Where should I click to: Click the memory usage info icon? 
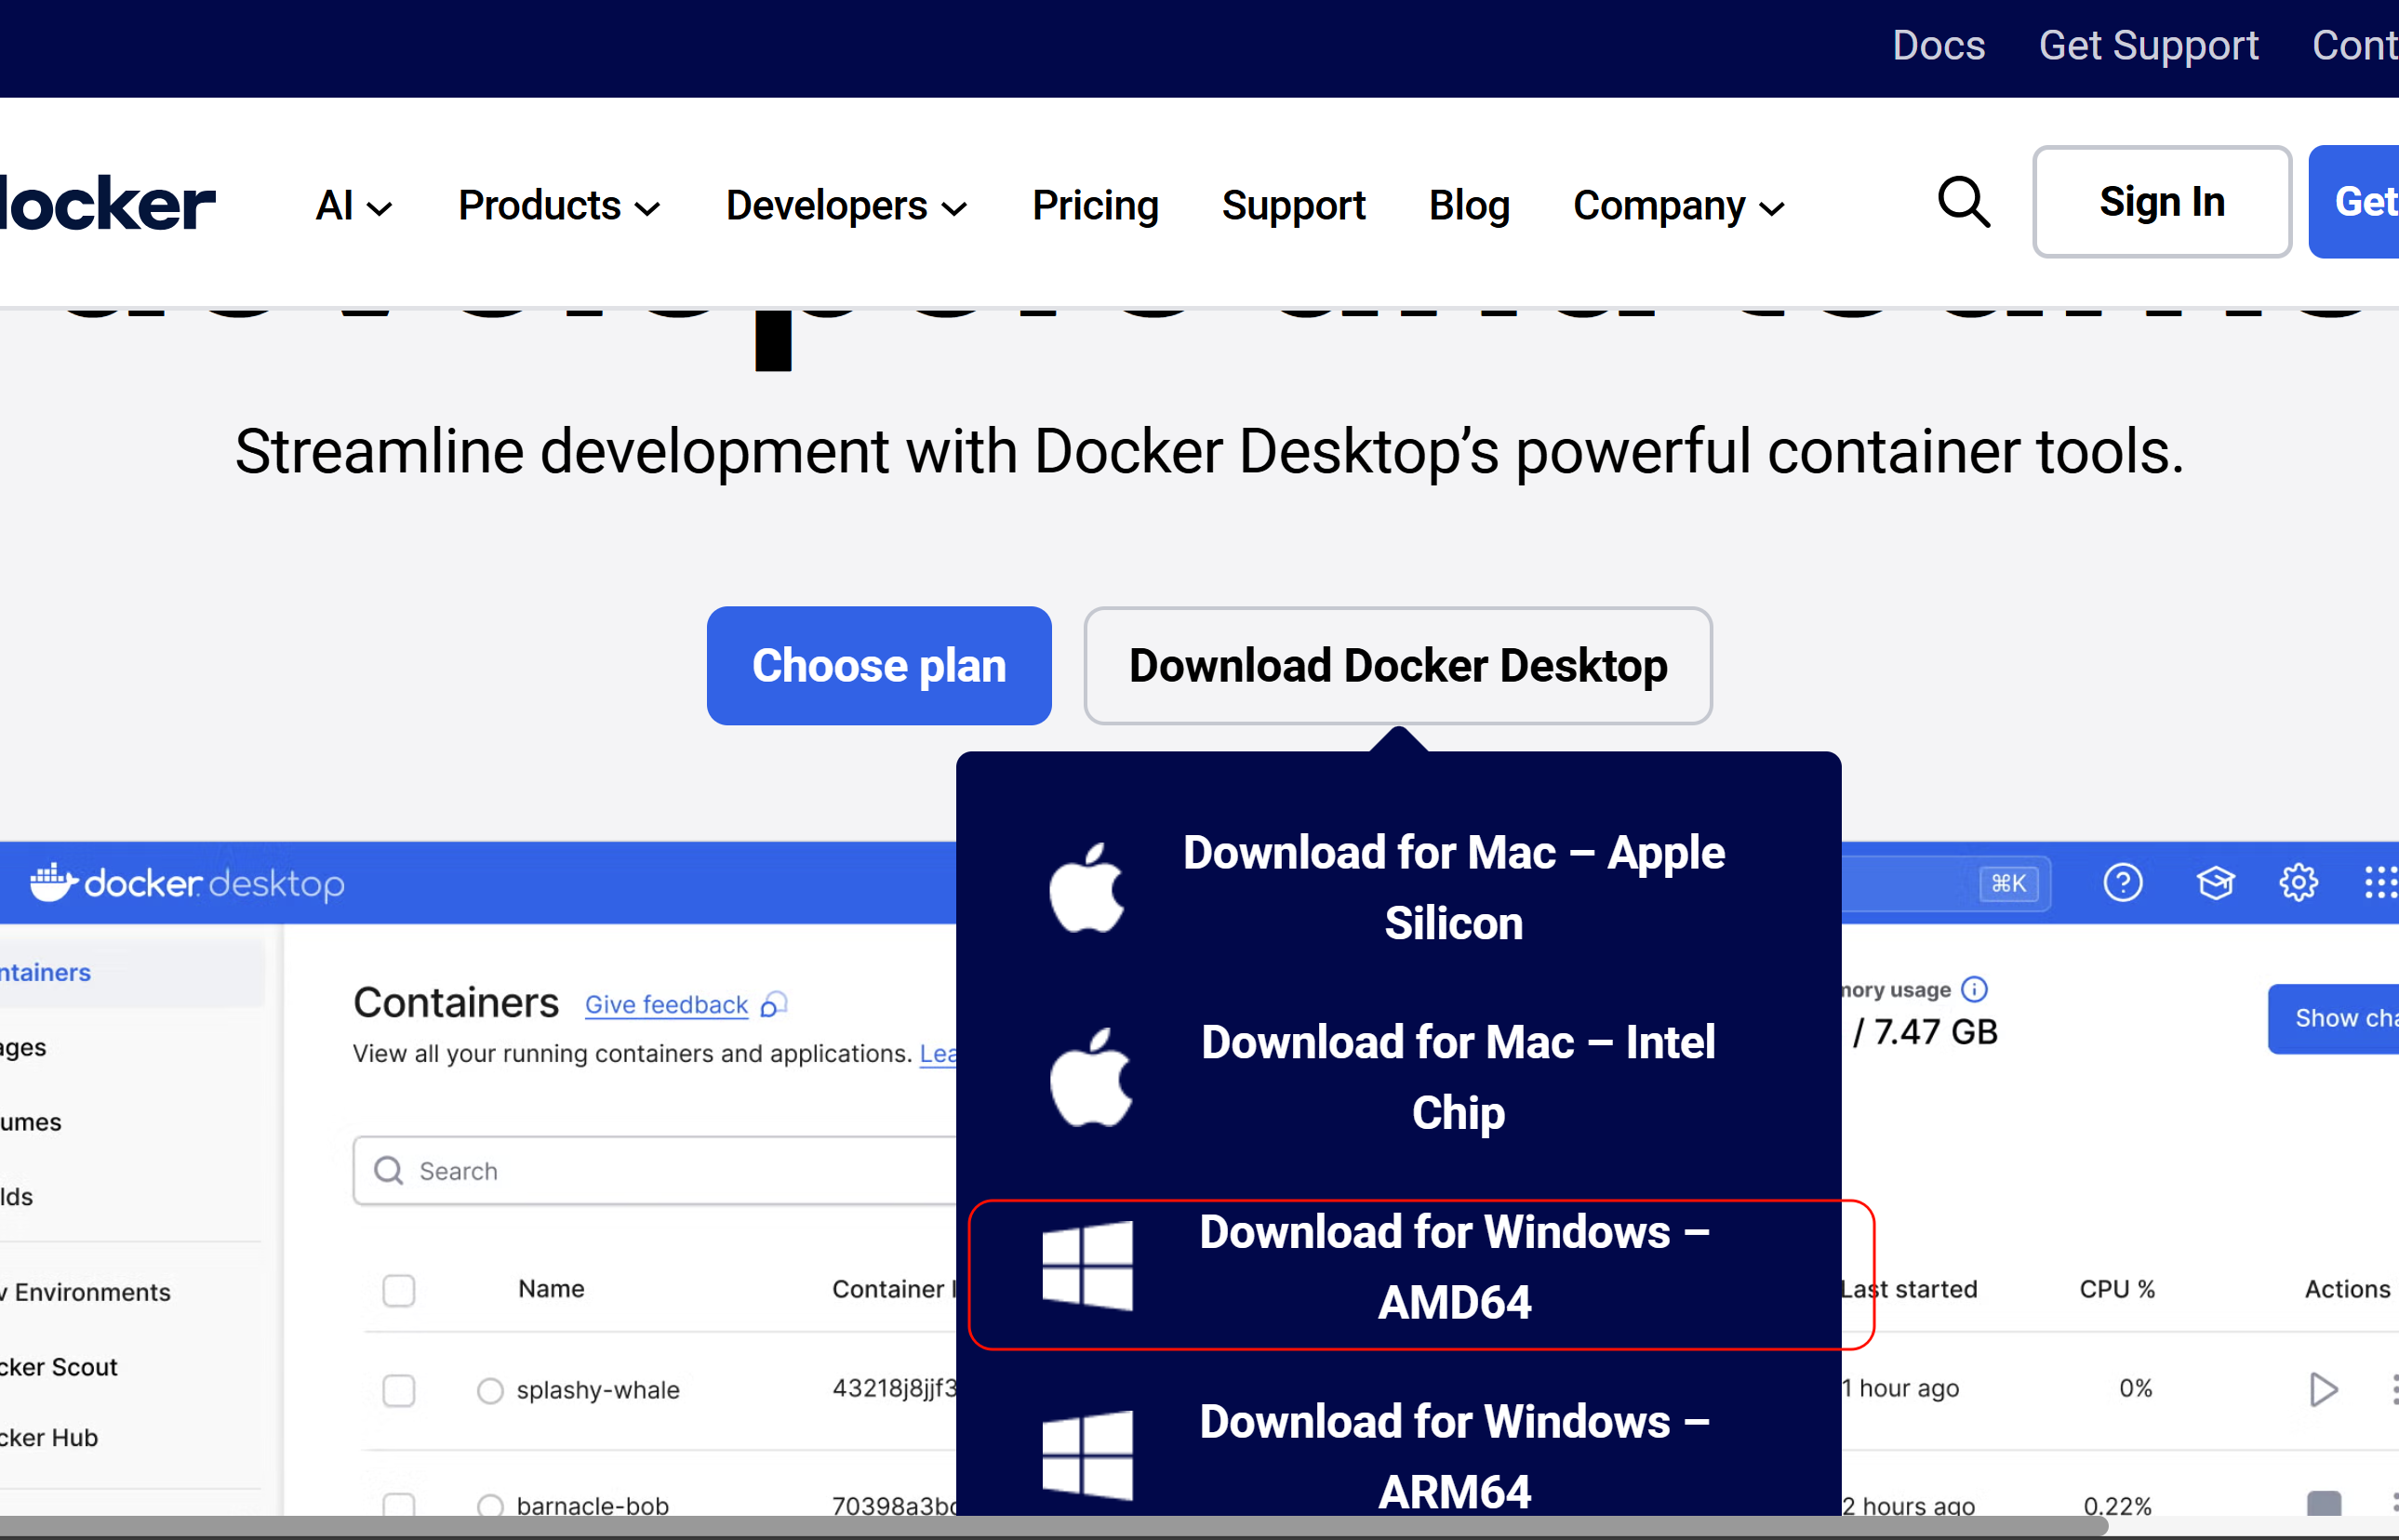point(1974,989)
